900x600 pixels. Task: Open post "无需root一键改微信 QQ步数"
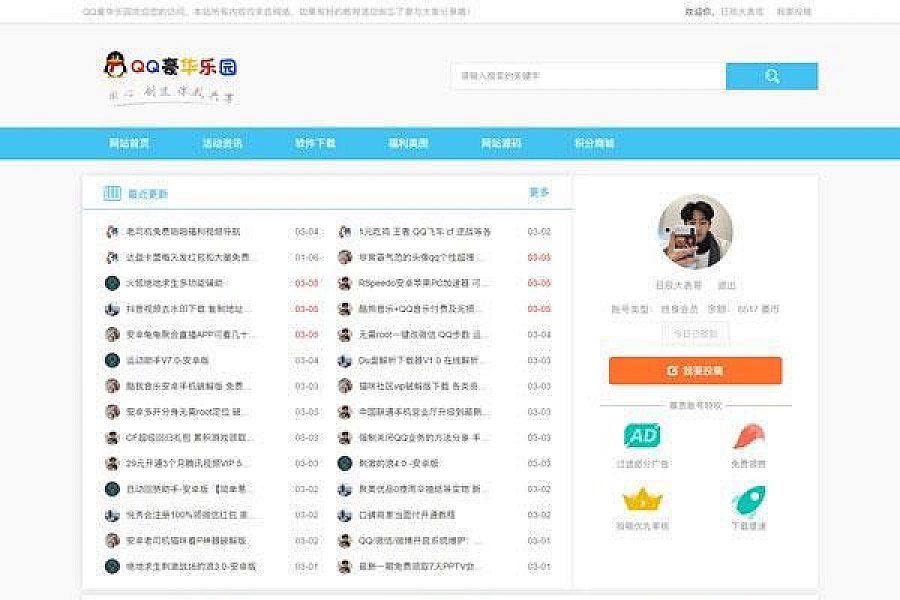pyautogui.click(x=422, y=334)
